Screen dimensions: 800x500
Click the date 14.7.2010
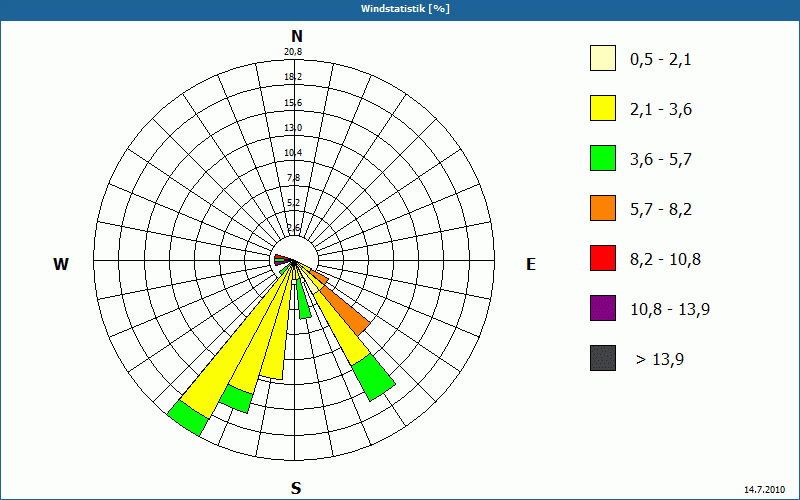tap(764, 490)
